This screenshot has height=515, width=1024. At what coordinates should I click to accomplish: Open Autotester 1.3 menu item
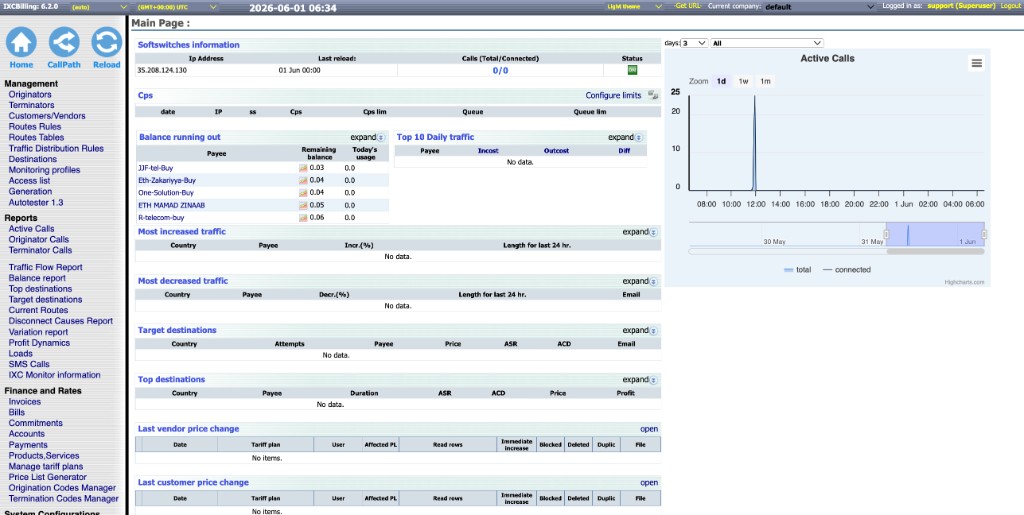pyautogui.click(x=36, y=202)
